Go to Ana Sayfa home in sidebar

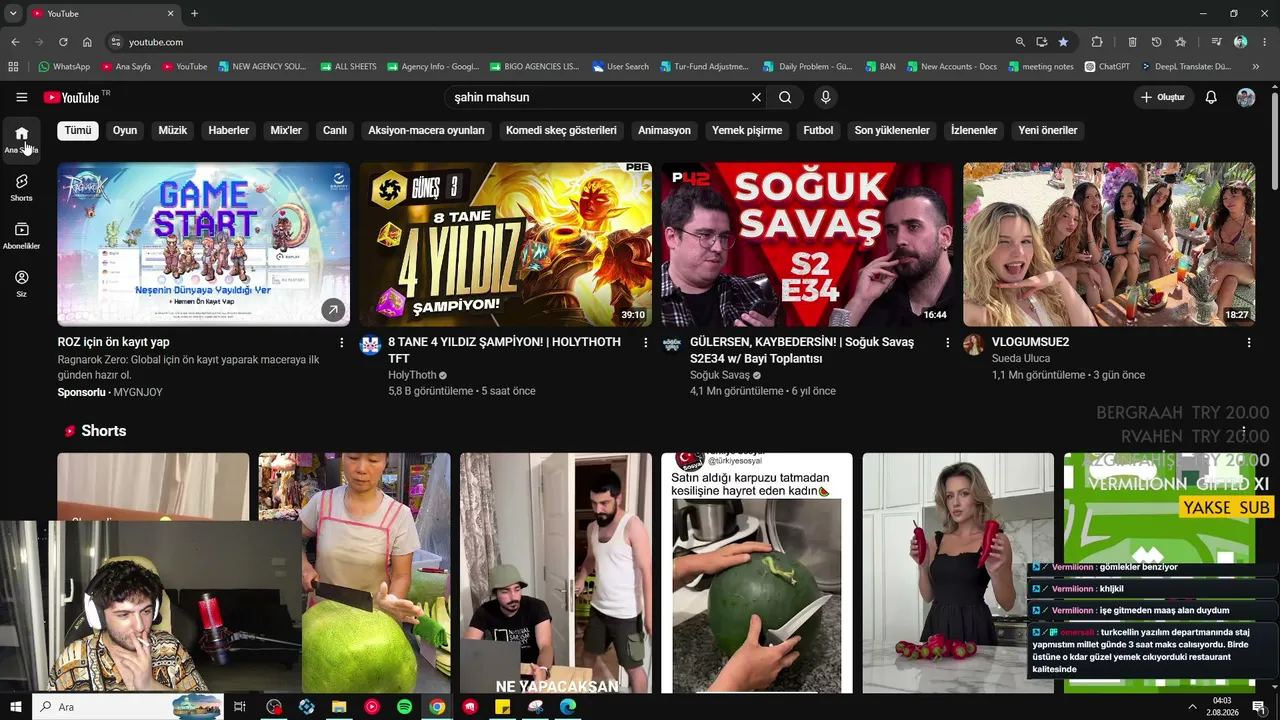(21, 139)
